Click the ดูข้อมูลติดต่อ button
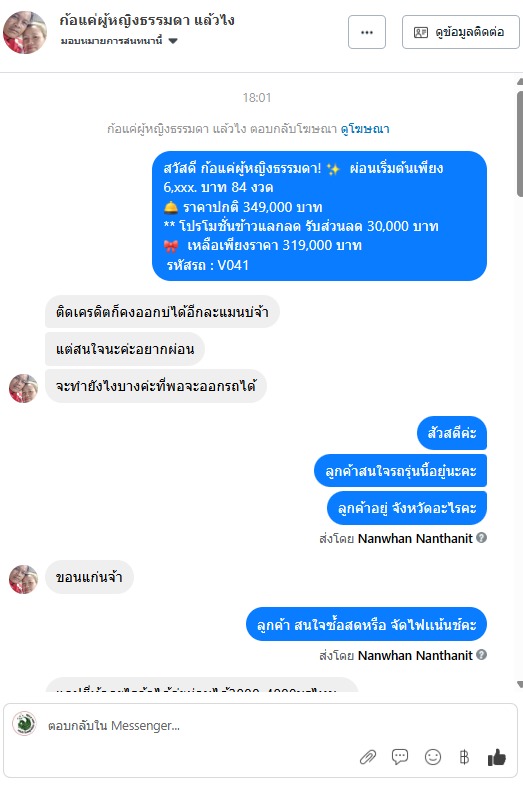 click(460, 32)
